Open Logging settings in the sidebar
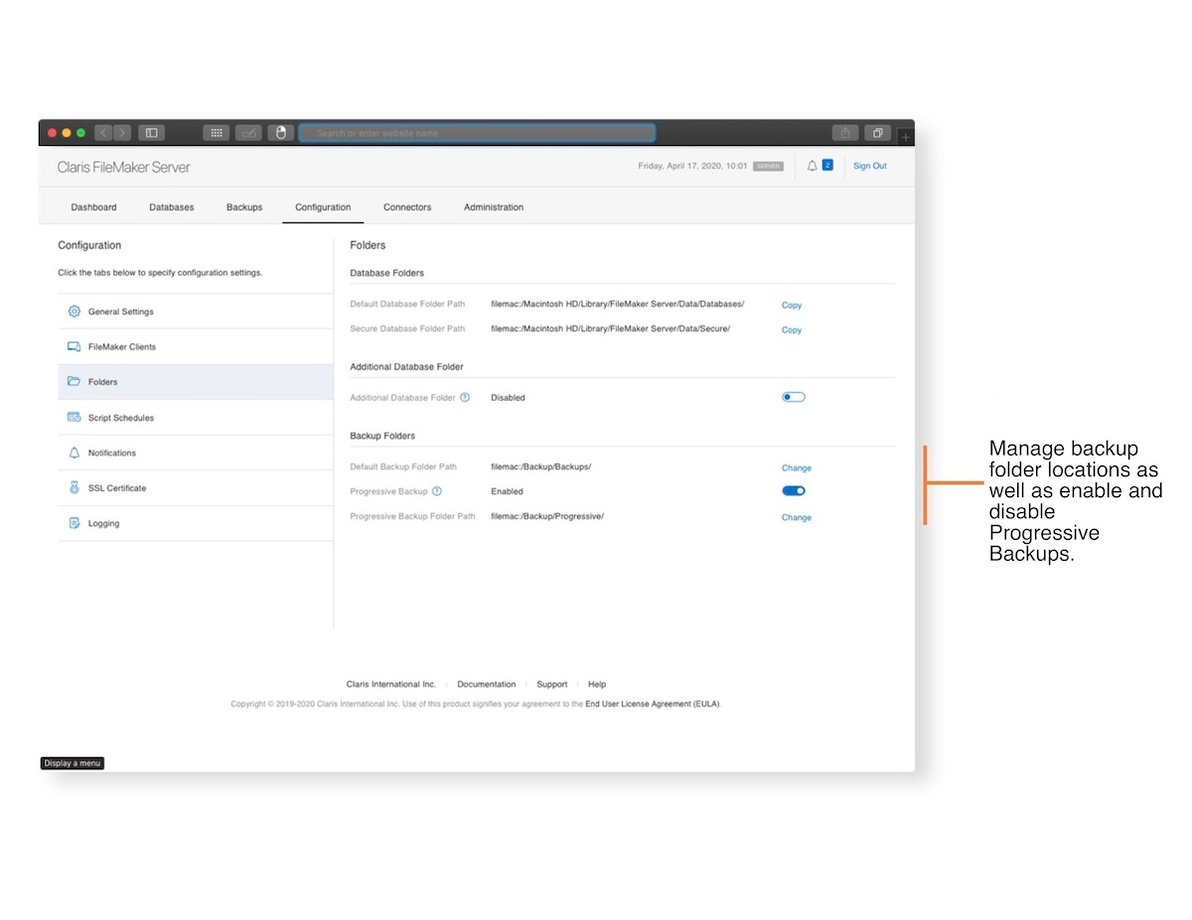 pyautogui.click(x=195, y=523)
